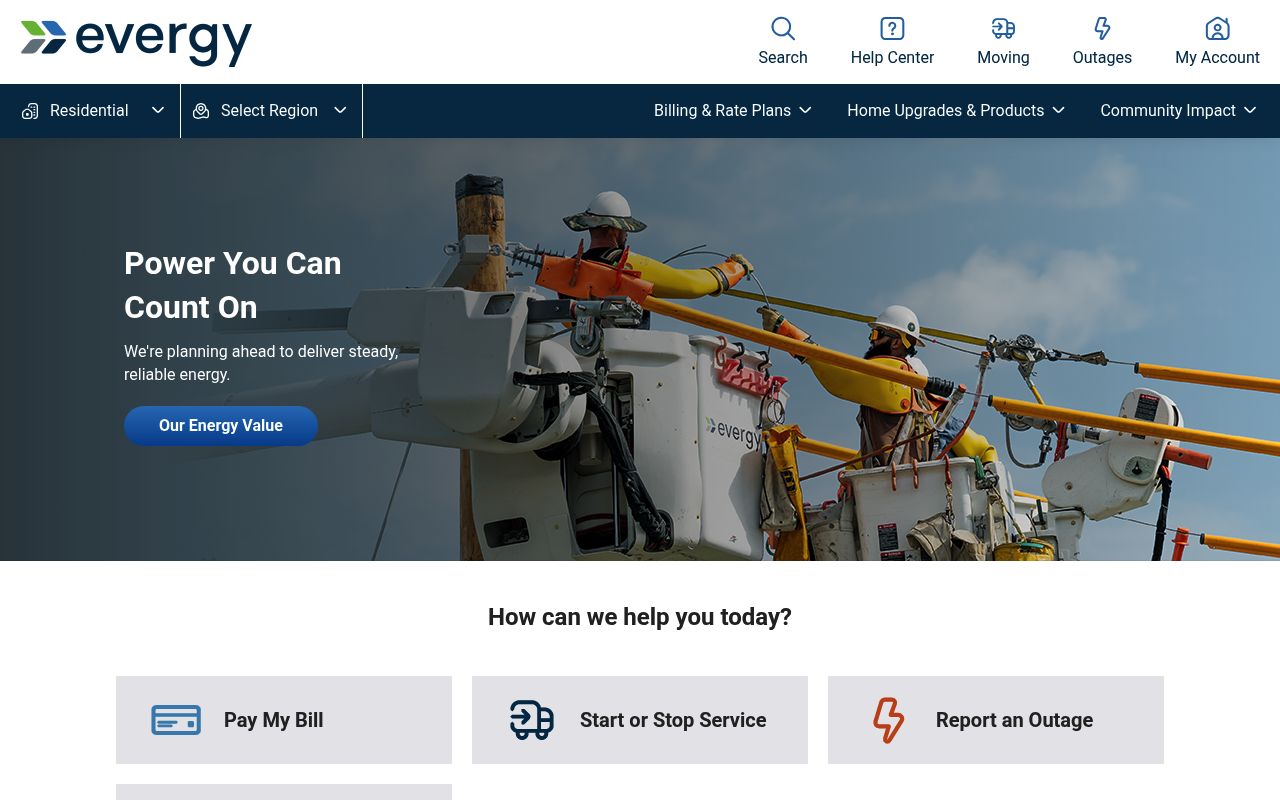Click the My Account text label
Screen dimensions: 1280x800
tap(1217, 58)
